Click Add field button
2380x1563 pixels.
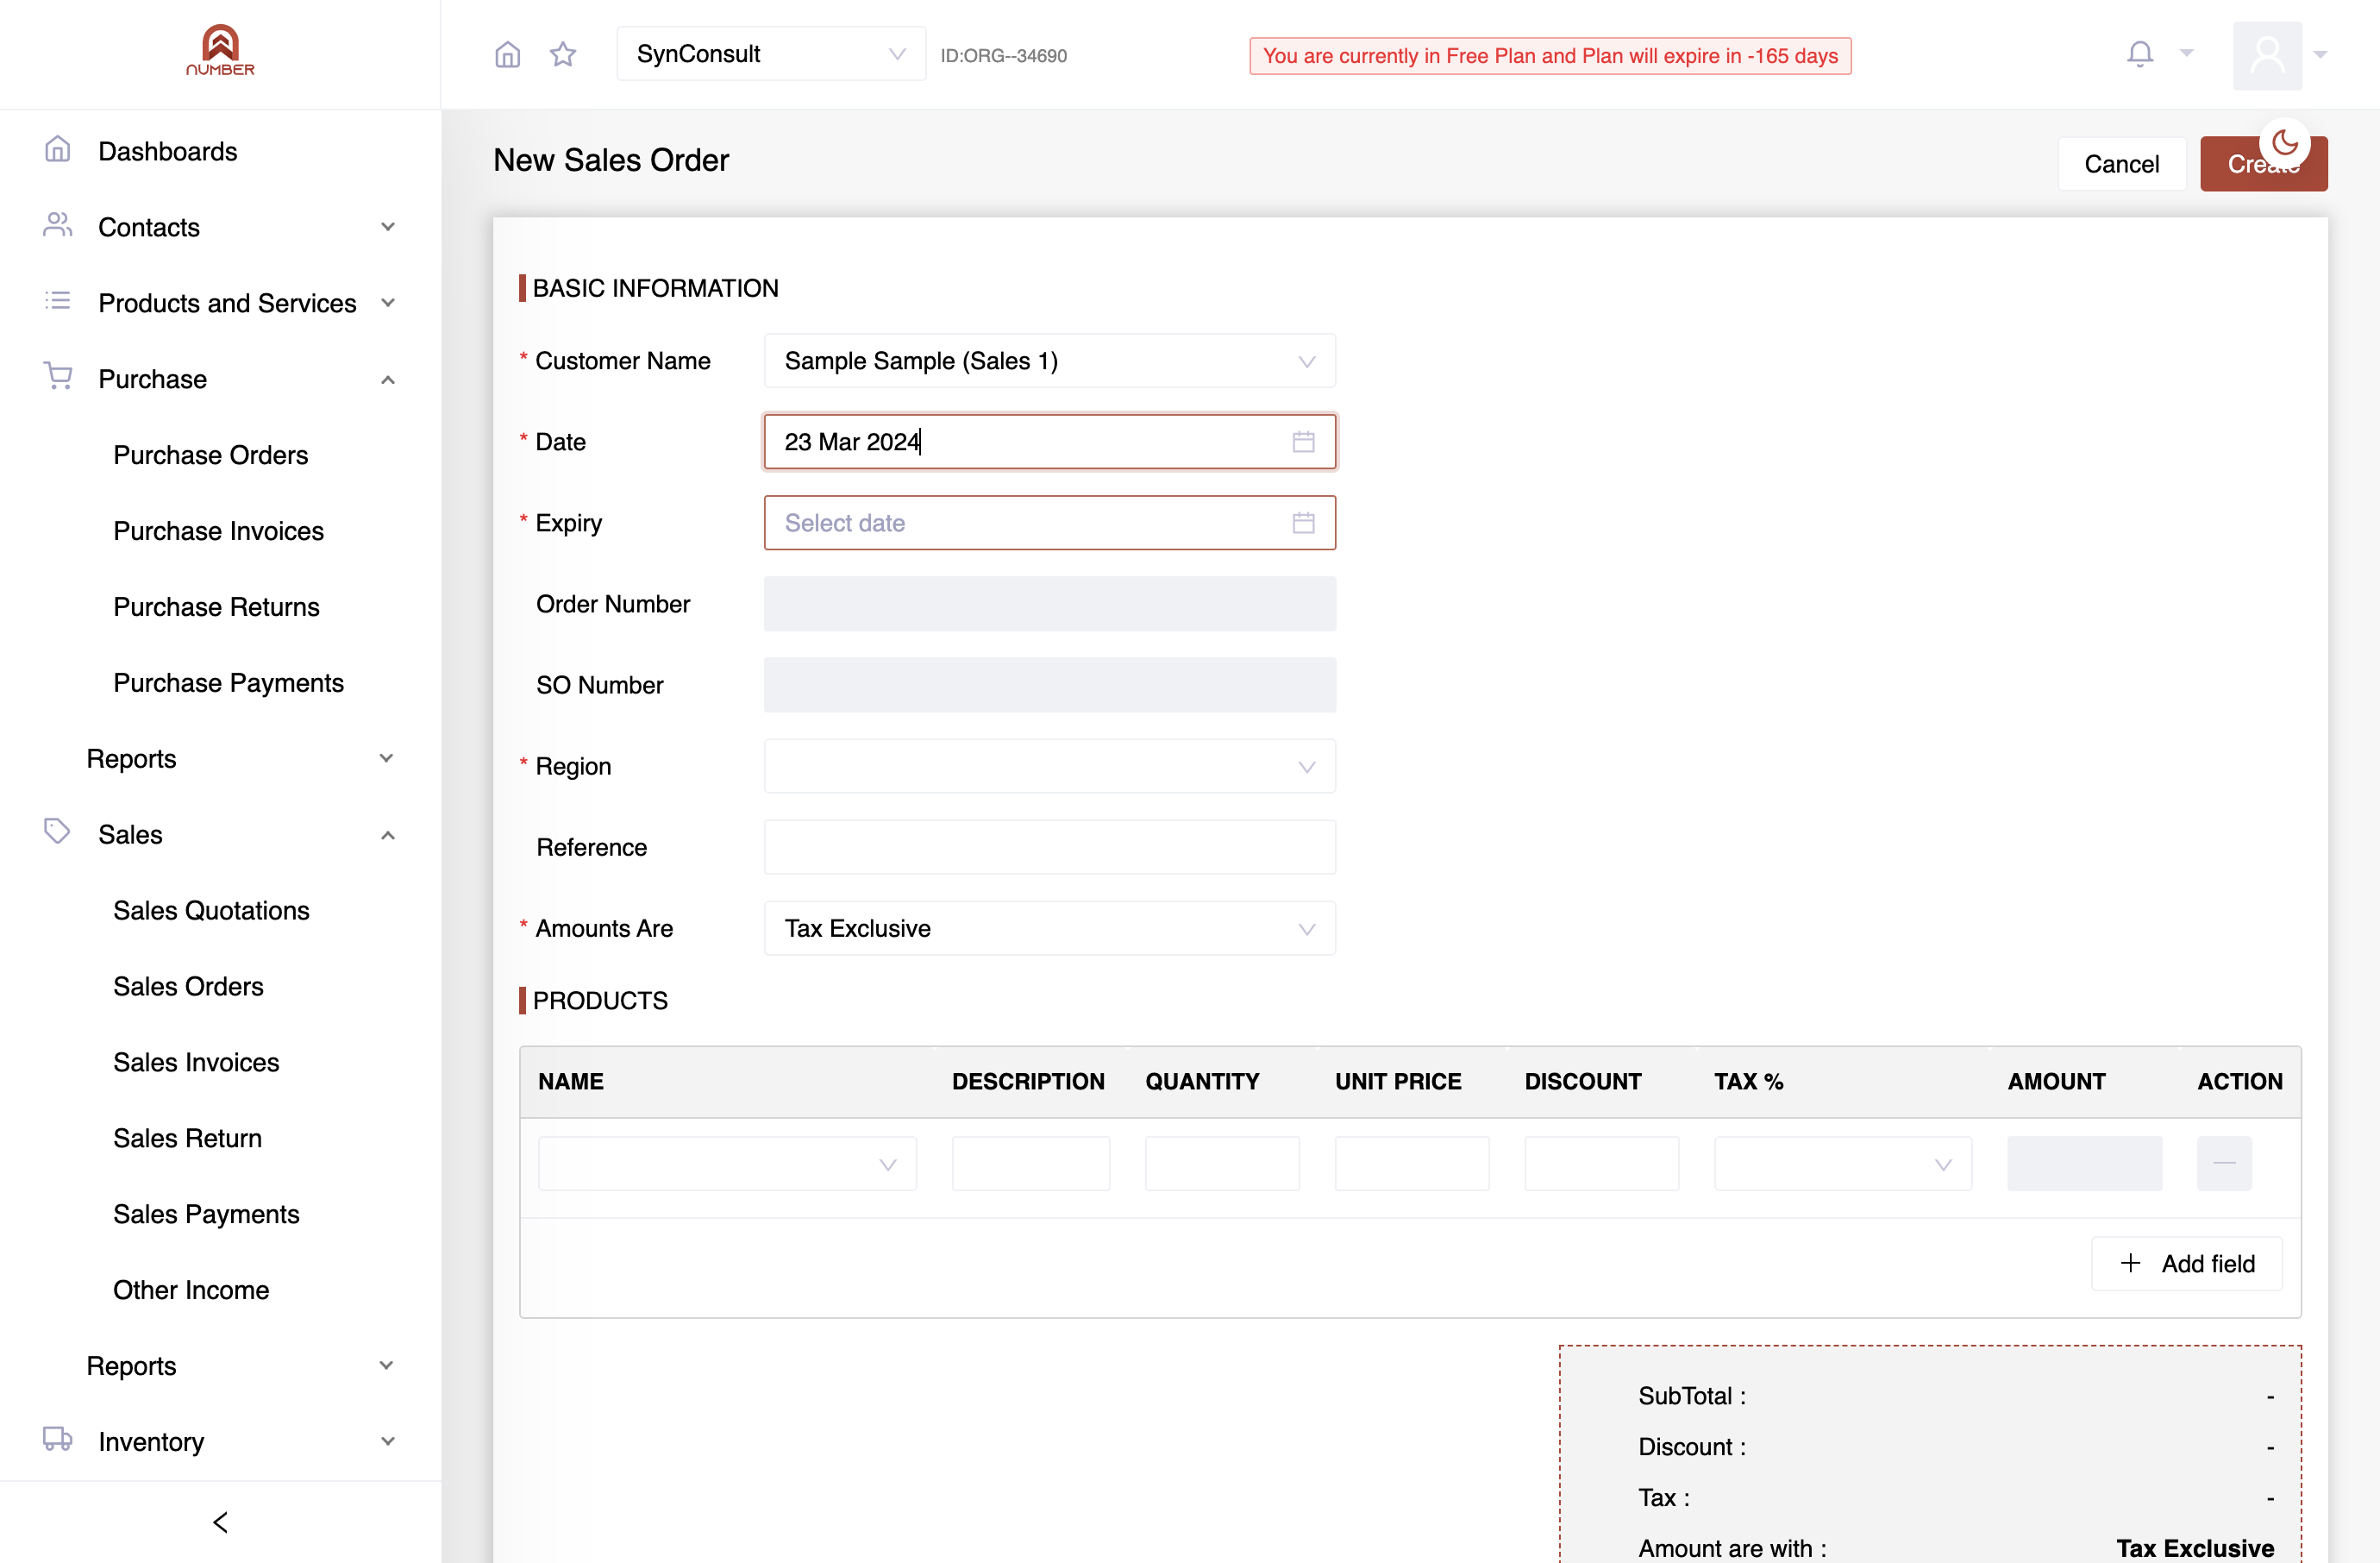coord(2186,1264)
